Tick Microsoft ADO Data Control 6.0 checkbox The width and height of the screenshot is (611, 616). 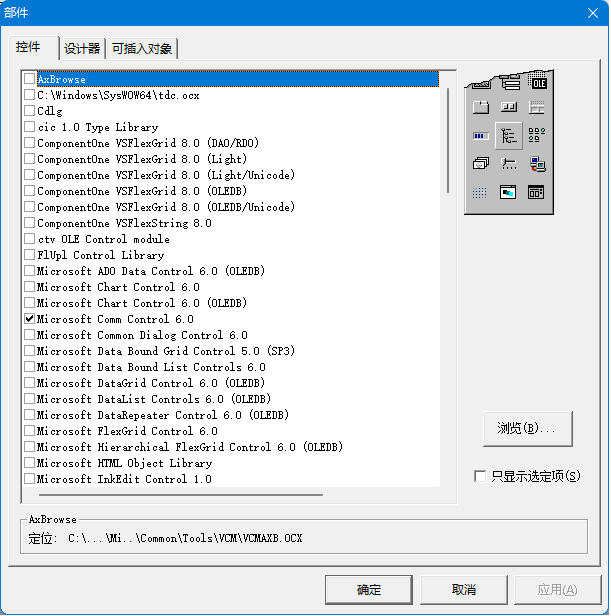[29, 271]
